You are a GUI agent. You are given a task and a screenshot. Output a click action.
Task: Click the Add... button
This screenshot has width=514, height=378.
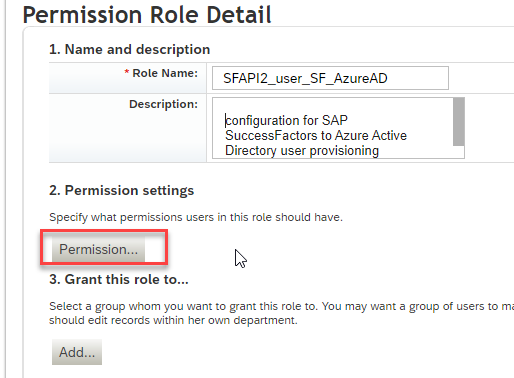coord(77,352)
